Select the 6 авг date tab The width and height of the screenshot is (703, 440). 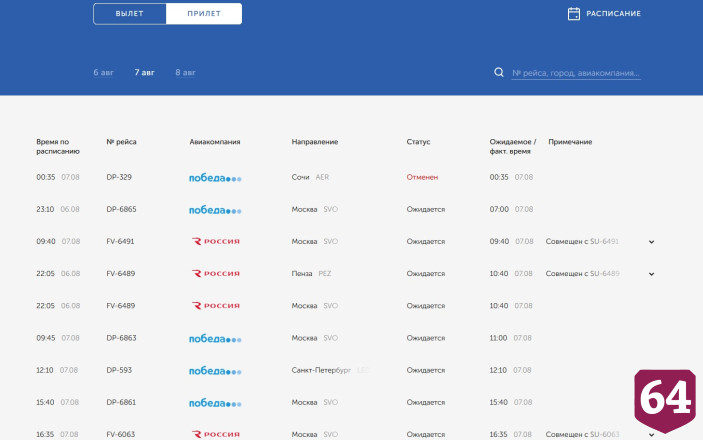(104, 72)
